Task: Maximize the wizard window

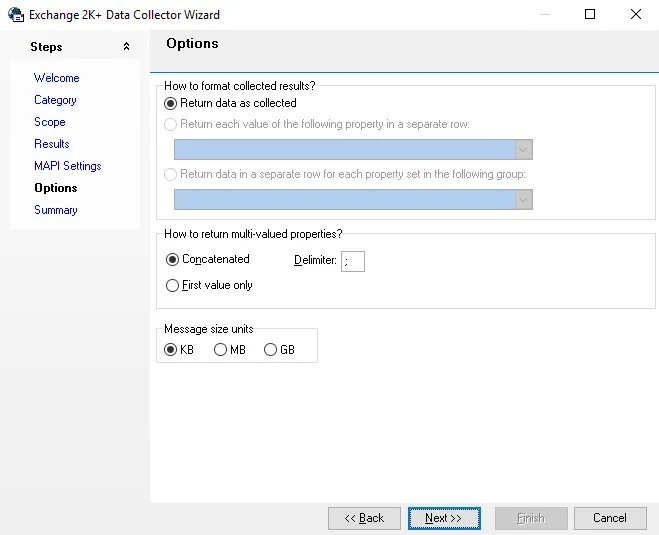Action: pyautogui.click(x=590, y=14)
